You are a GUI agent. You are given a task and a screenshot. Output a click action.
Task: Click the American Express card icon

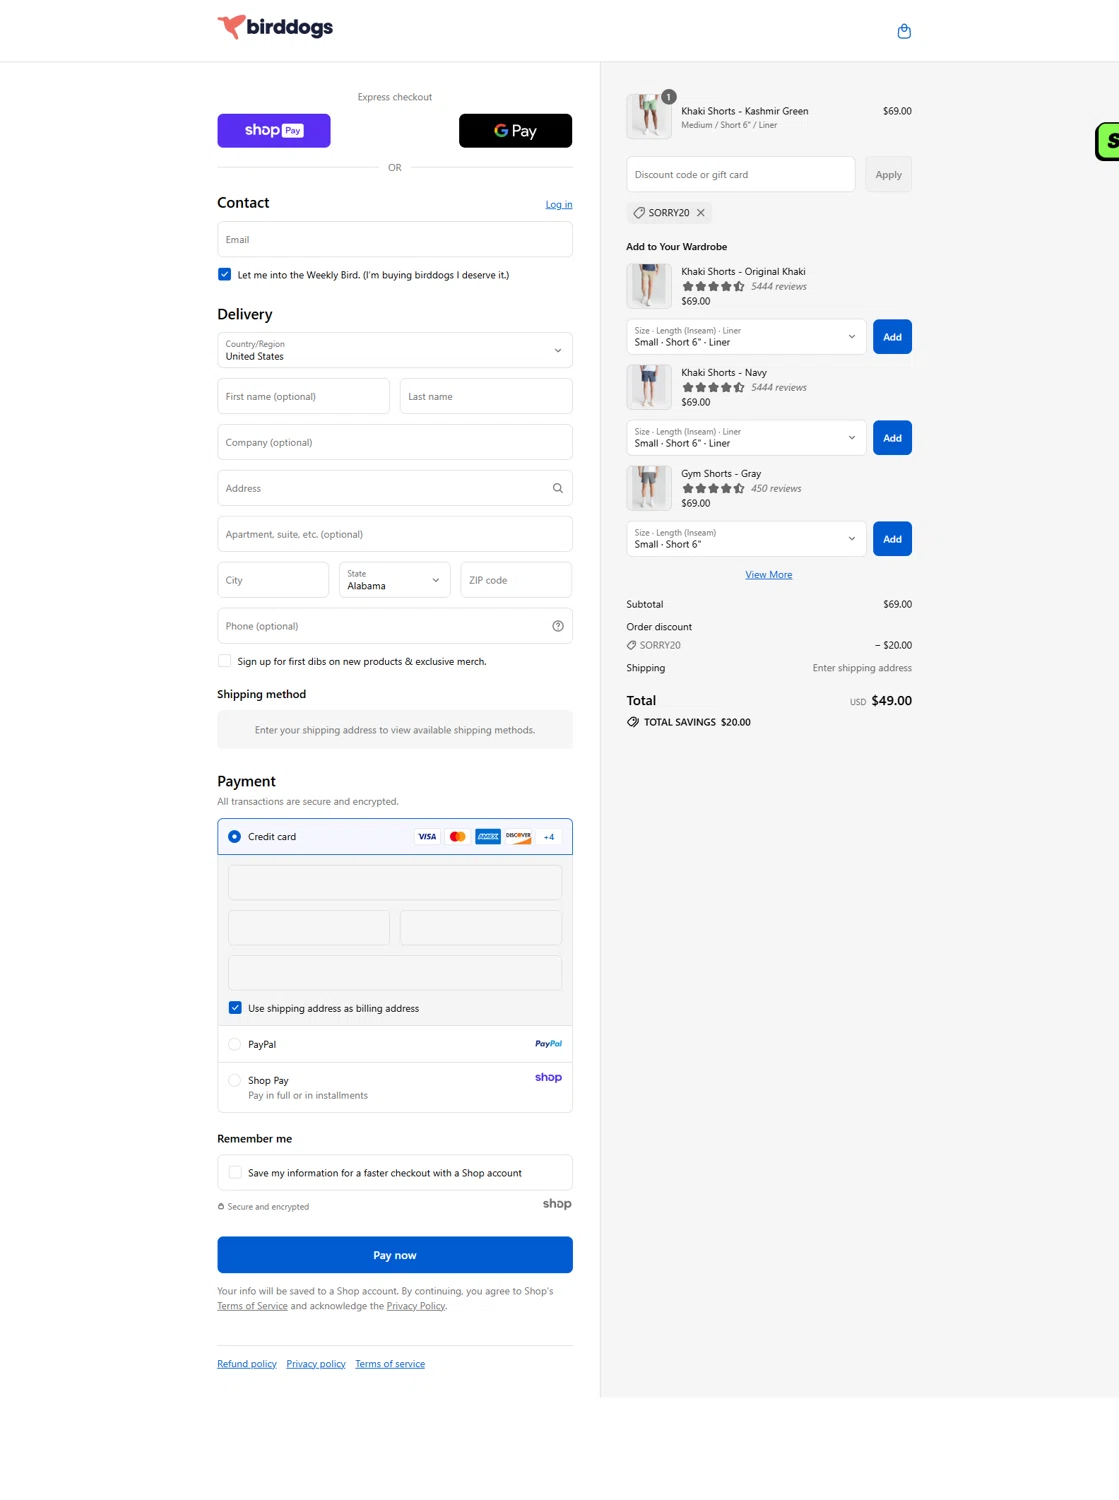[x=488, y=837]
